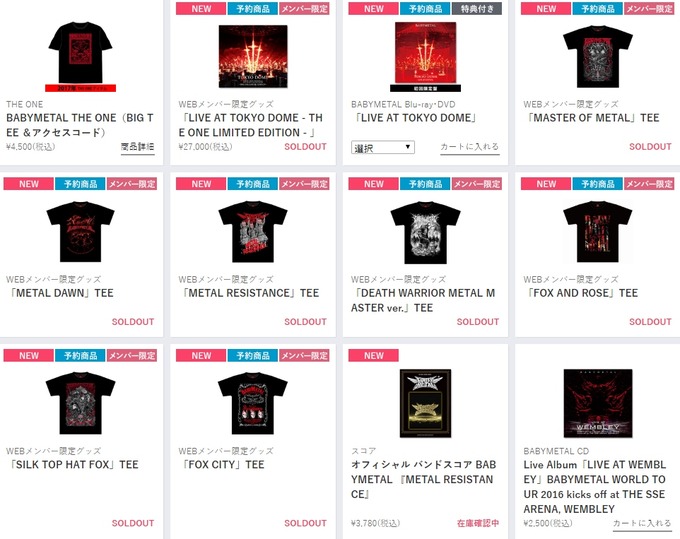Click カートに入れる for LIVE AT TOKYO DOME Blu-ray
The width and height of the screenshot is (680, 539).
(x=470, y=147)
